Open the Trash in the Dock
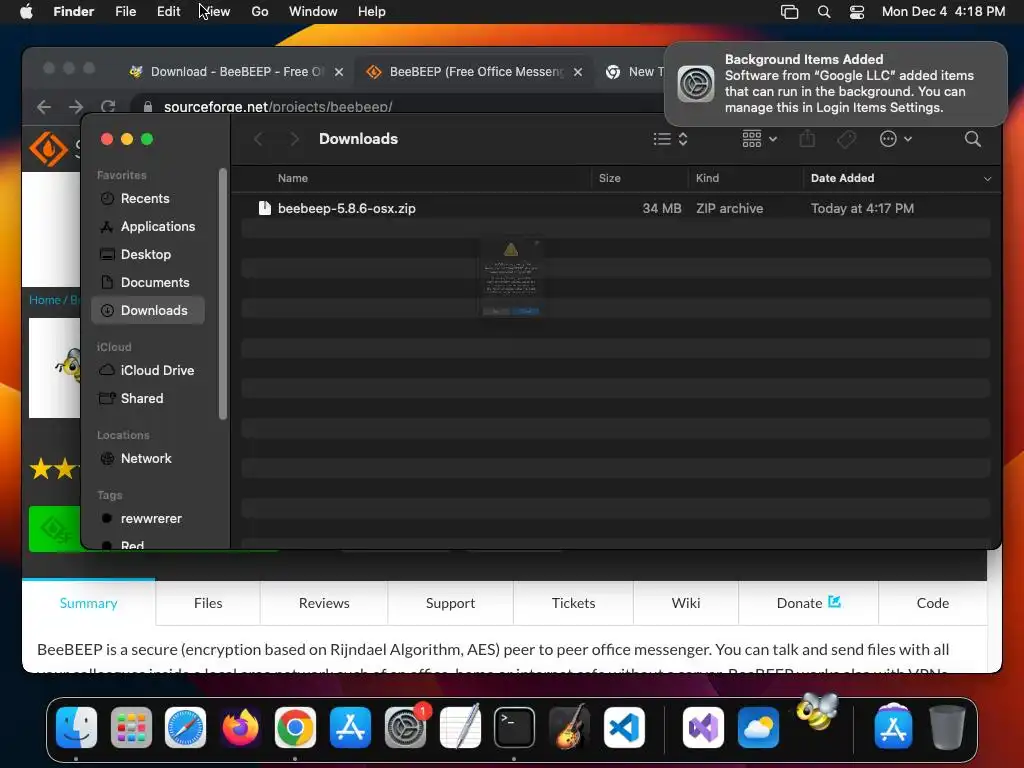This screenshot has width=1024, height=768. tap(948, 727)
